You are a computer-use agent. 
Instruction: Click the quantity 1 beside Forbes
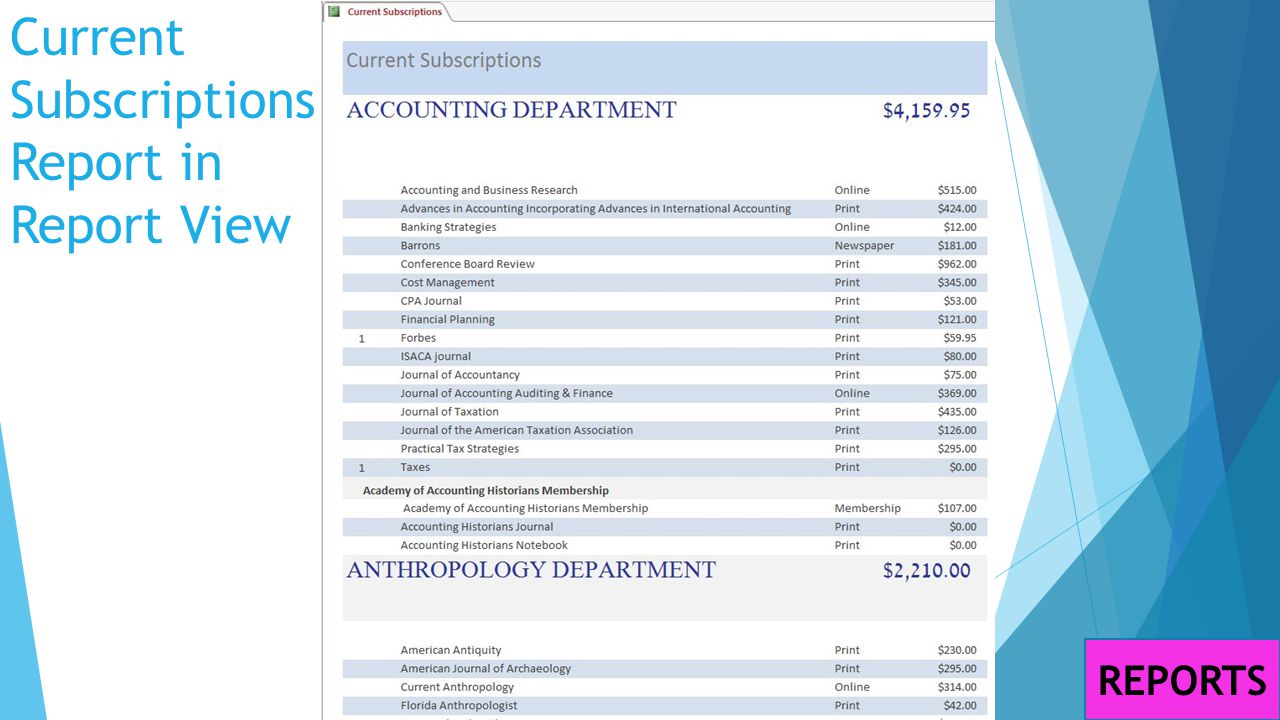pos(362,339)
